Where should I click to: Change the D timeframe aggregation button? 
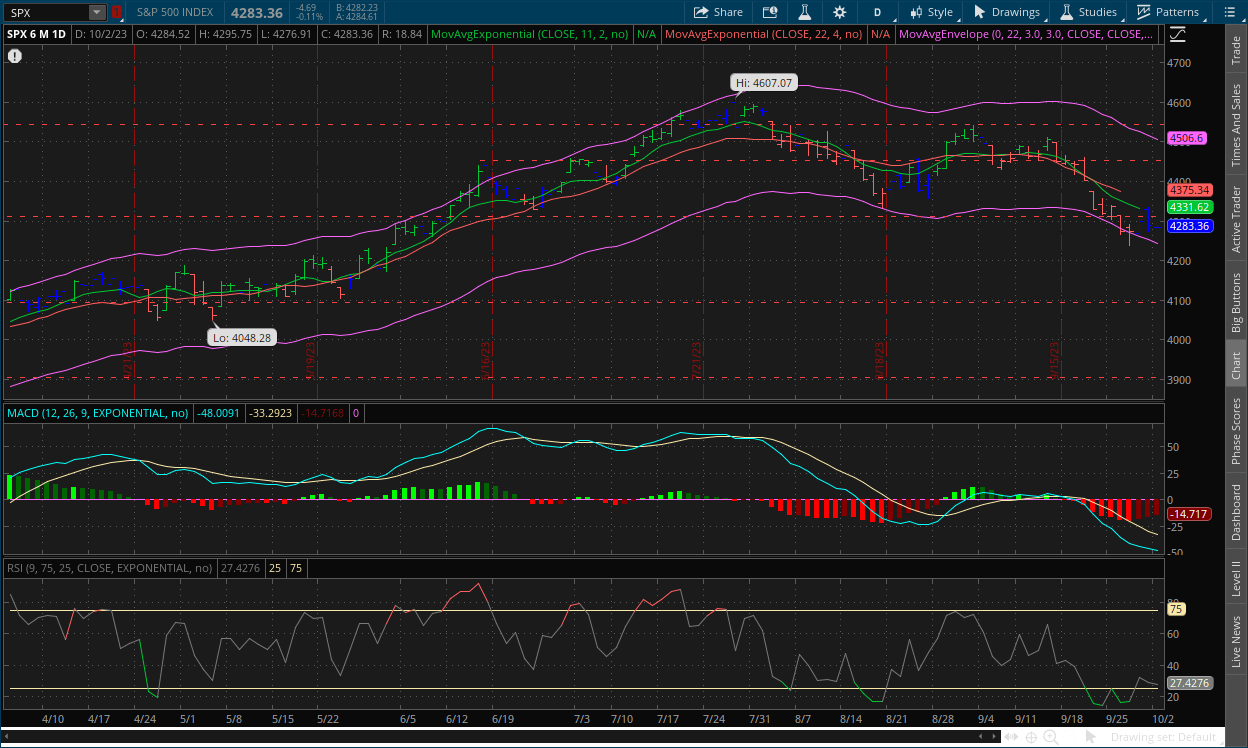point(877,12)
